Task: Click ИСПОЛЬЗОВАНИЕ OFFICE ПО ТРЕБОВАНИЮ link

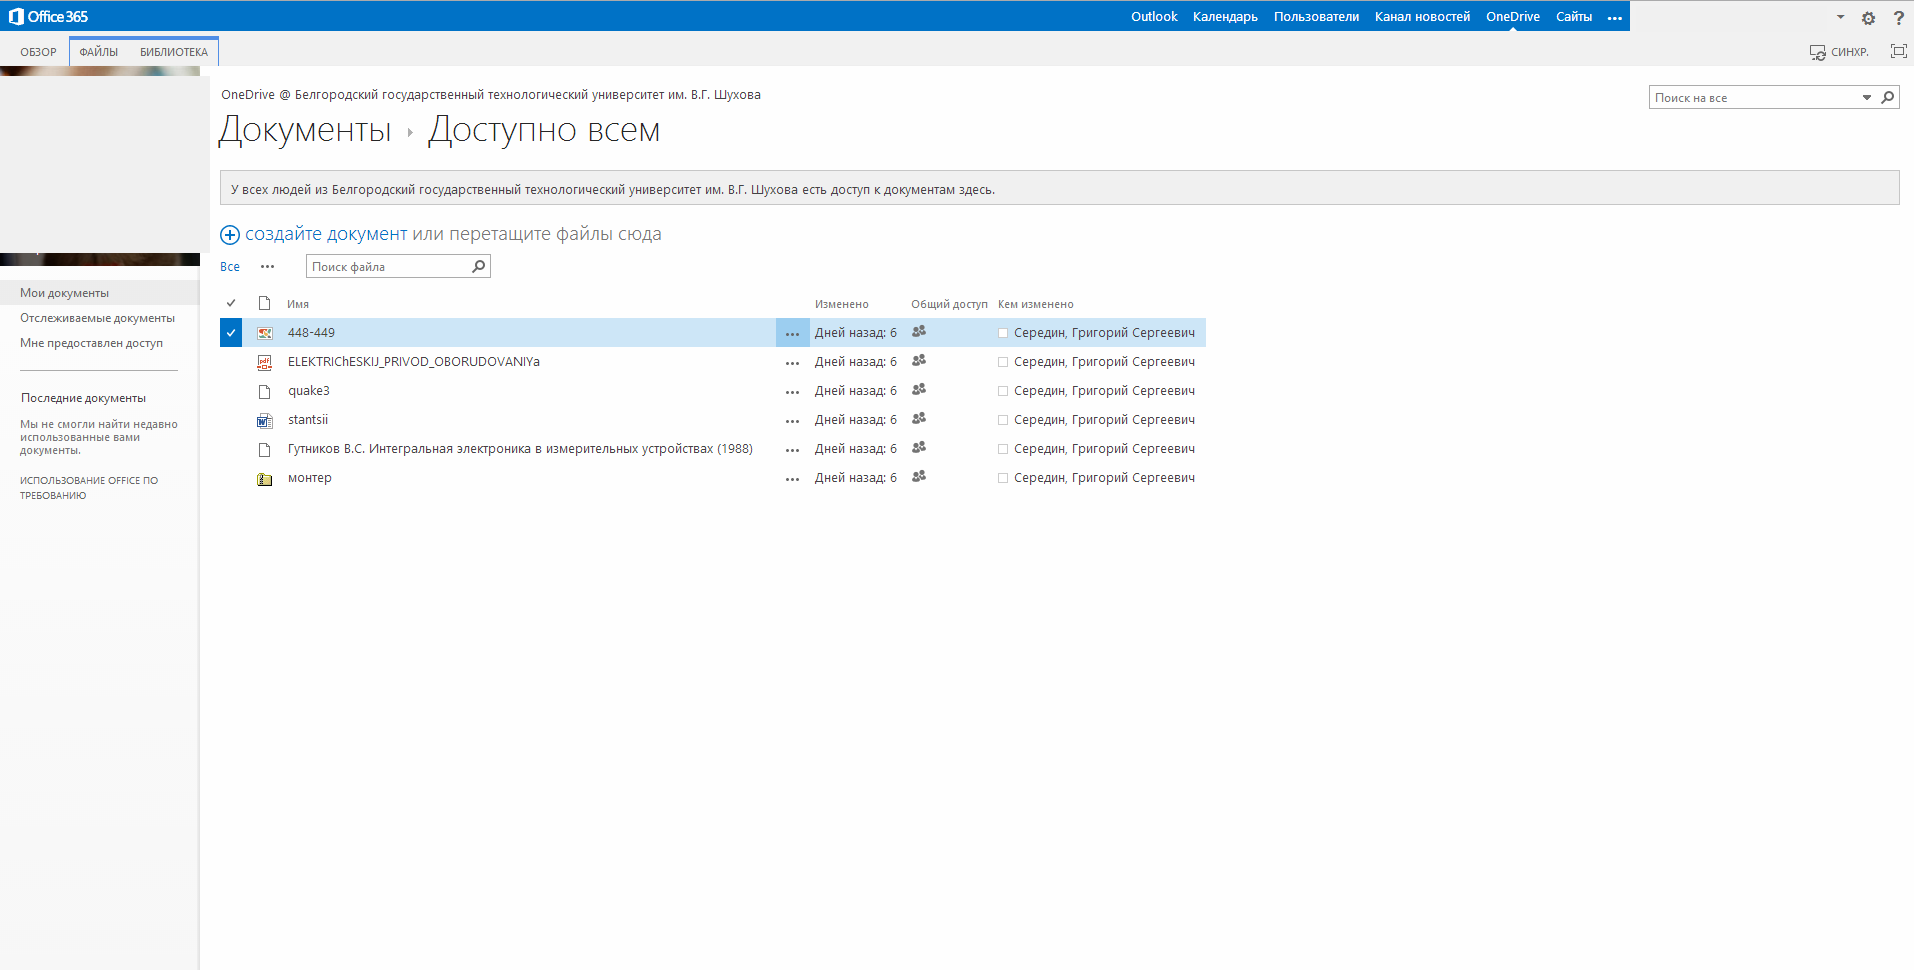Action: 89,488
